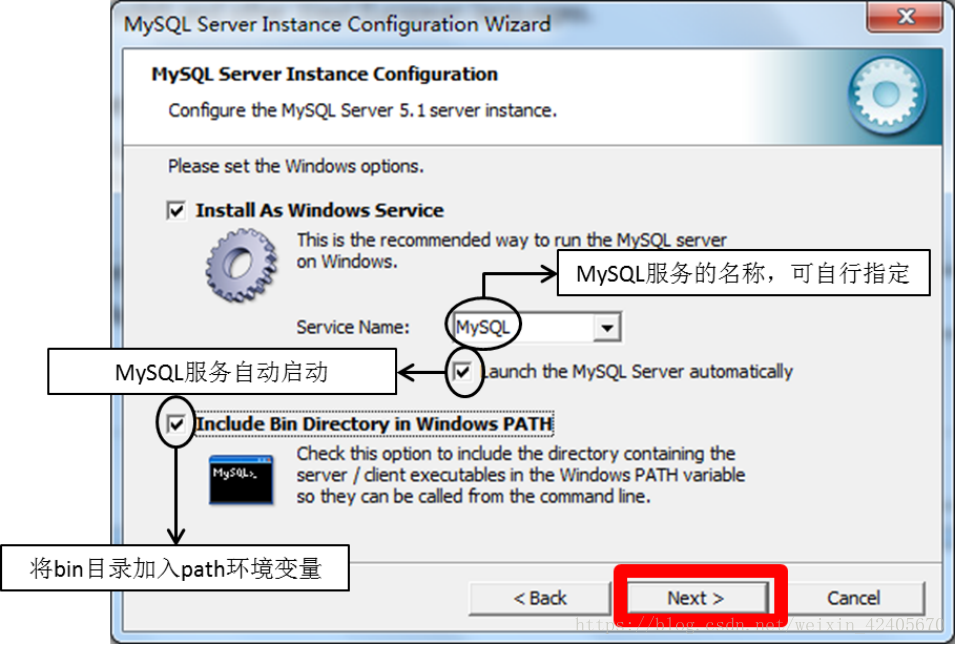Click the Next > button
This screenshot has width=956, height=645.
pos(697,598)
